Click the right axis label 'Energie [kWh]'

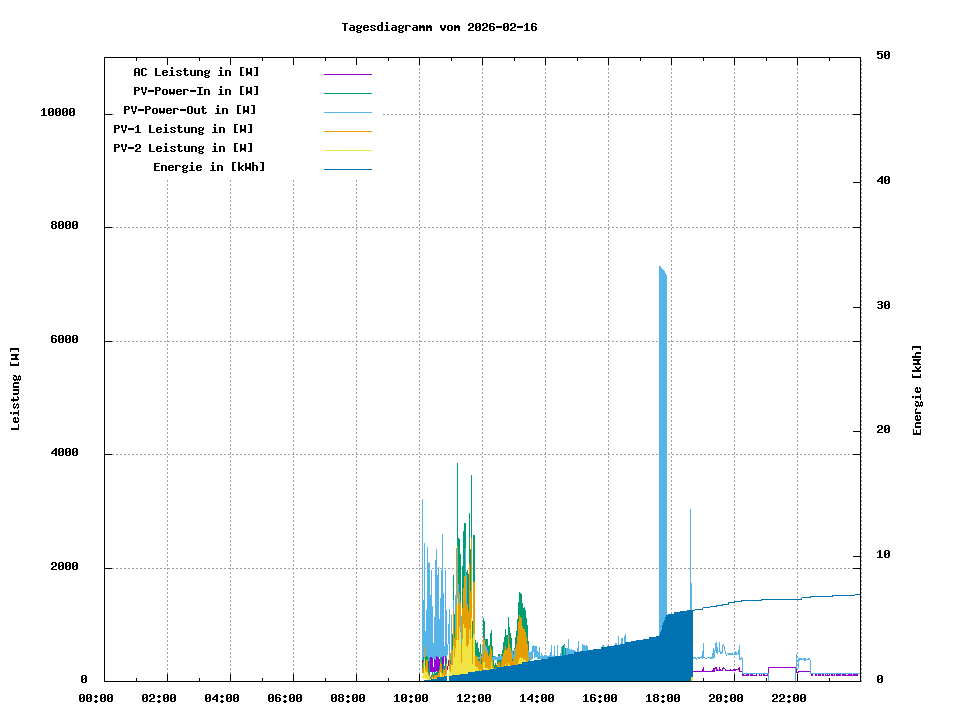pos(917,390)
